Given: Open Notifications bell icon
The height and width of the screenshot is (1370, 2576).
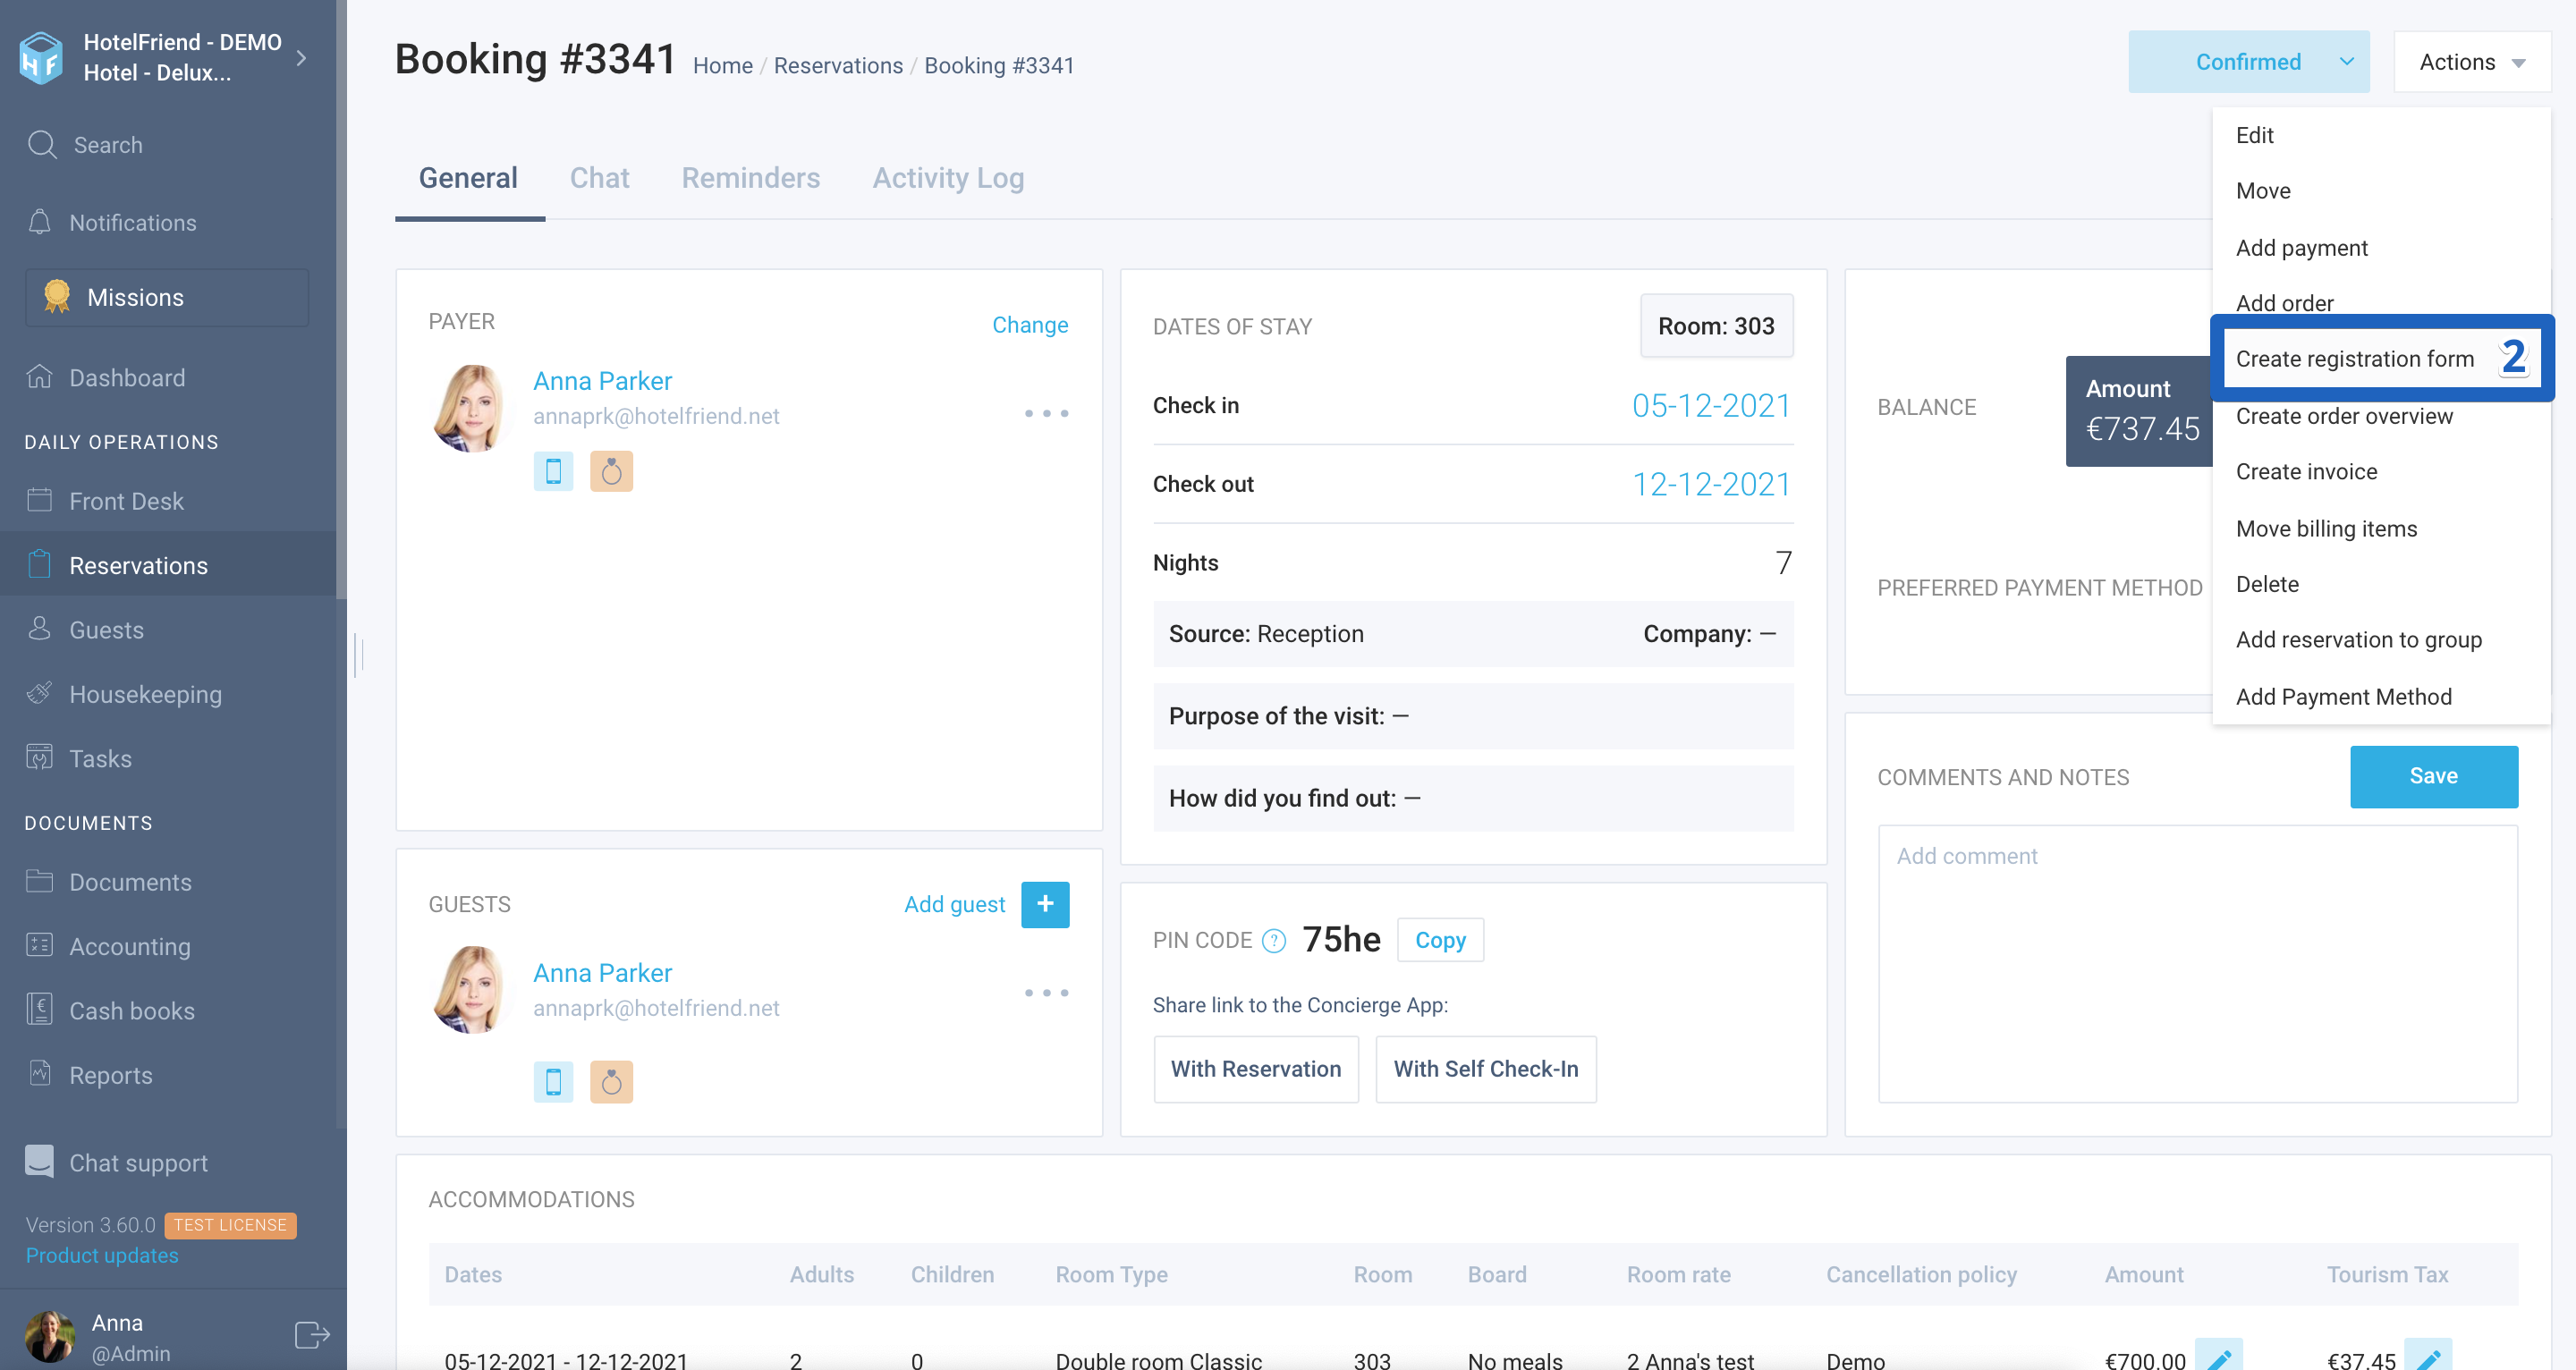Looking at the screenshot, I should [x=39, y=222].
